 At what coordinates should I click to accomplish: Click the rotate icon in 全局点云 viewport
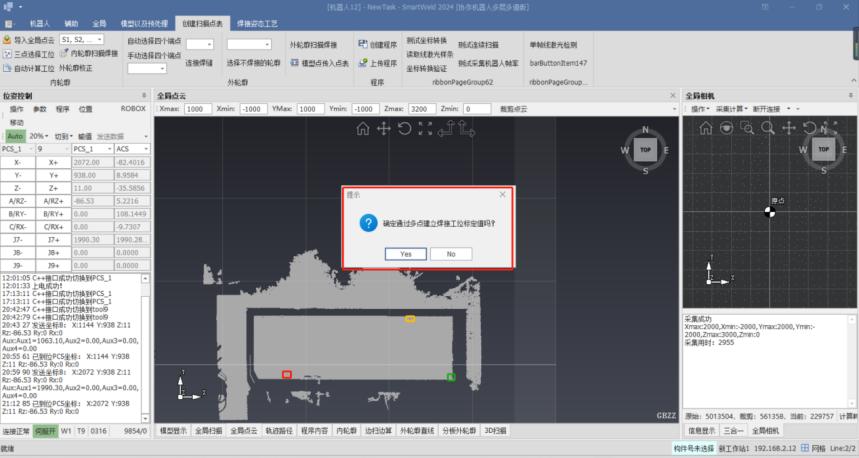[x=404, y=129]
